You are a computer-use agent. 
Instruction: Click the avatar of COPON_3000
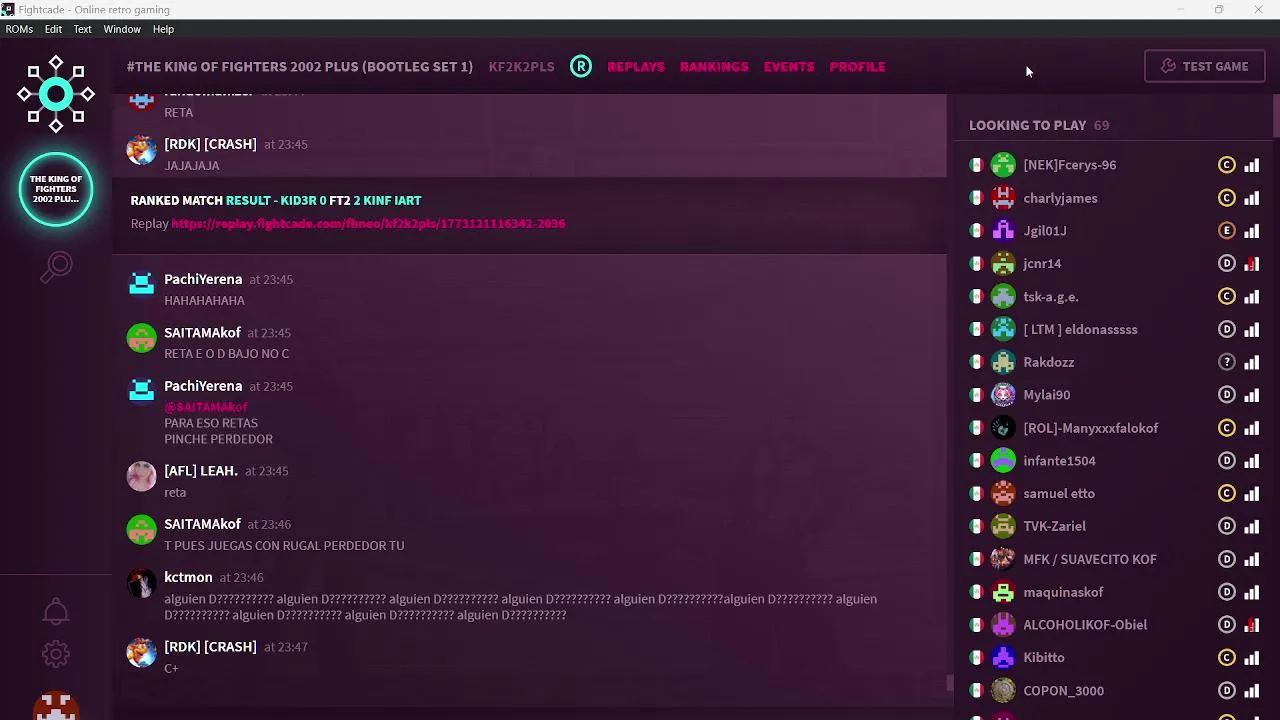pos(1003,690)
